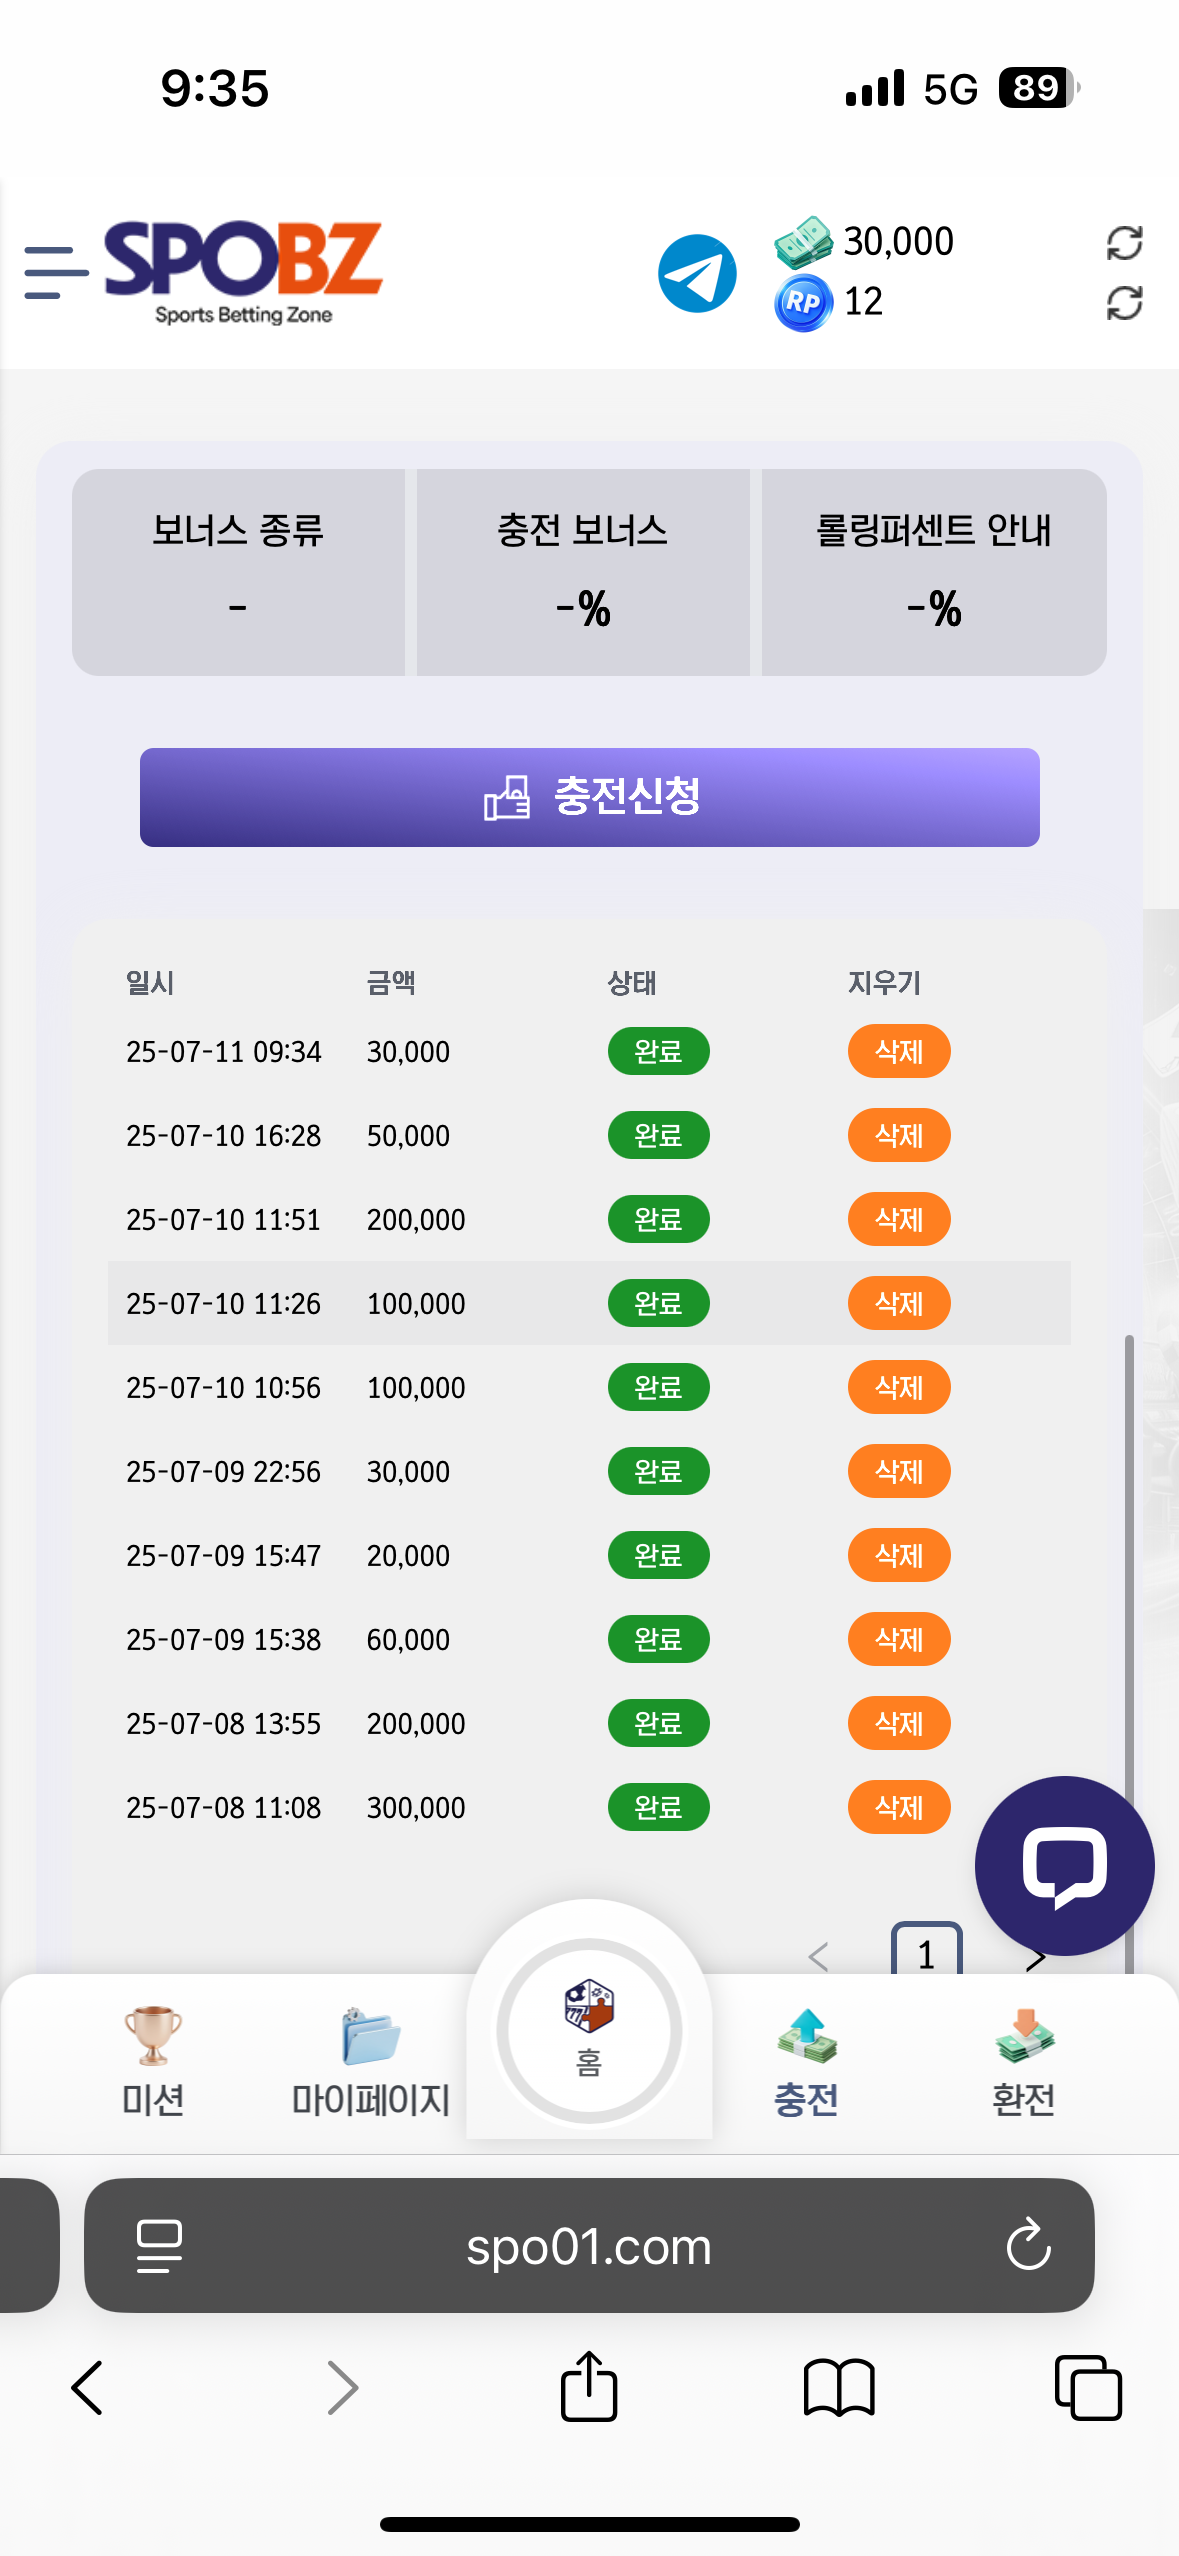Screen dimensions: 1179x2556
Task: Click the purple 충전신청 button
Action: coord(589,797)
